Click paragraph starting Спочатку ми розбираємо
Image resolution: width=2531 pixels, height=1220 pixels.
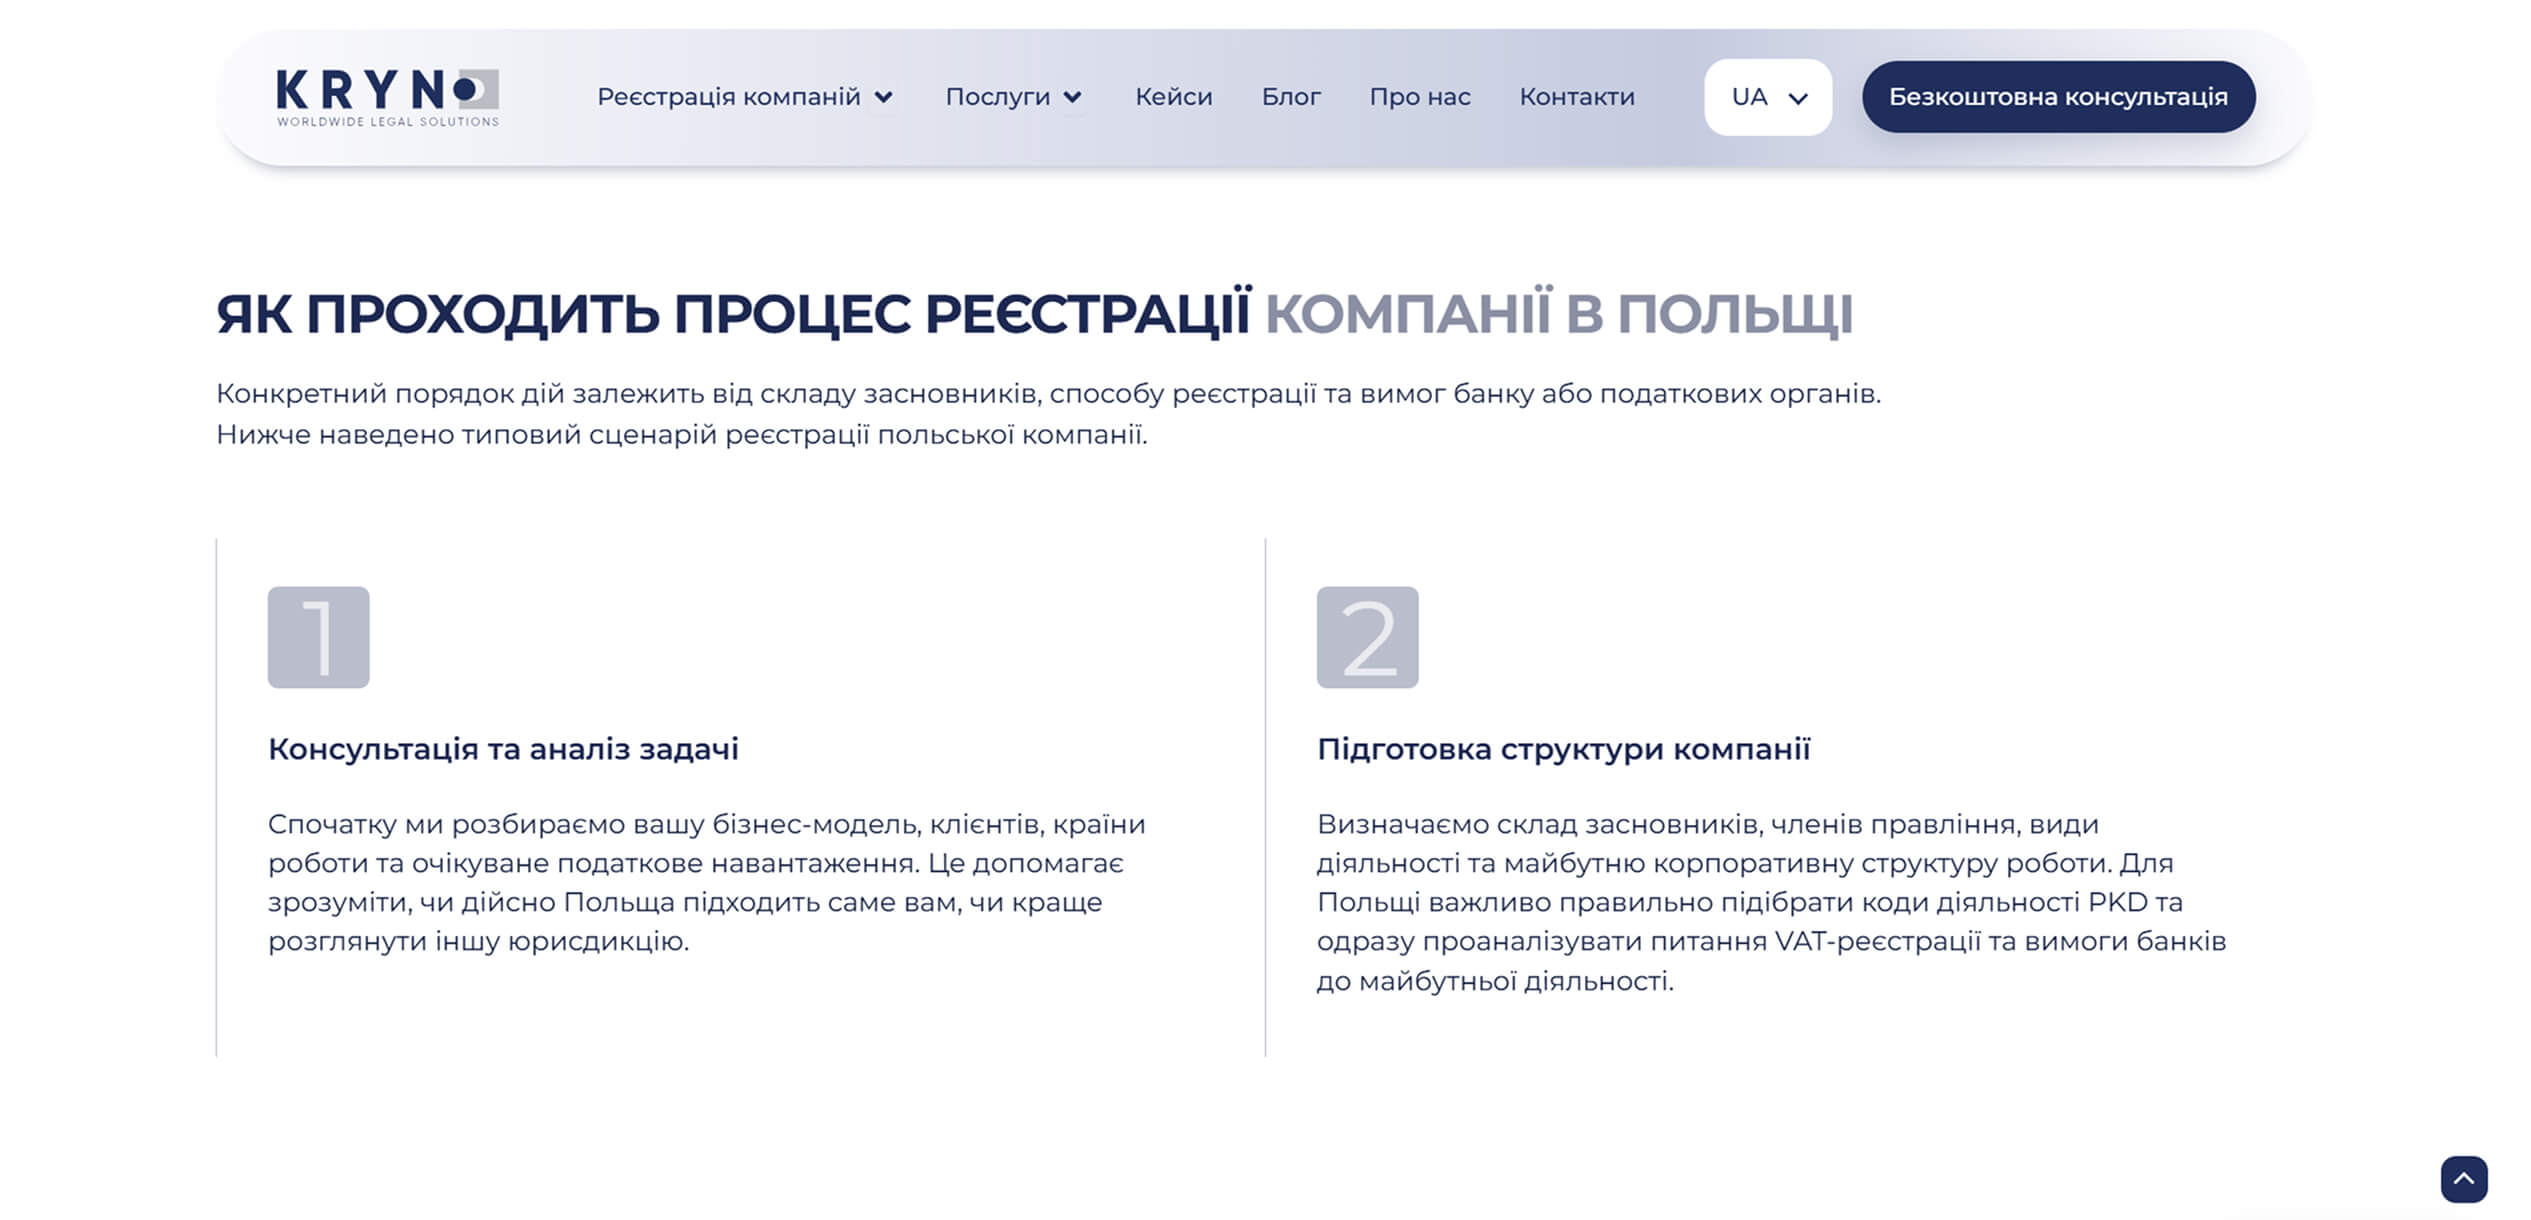pyautogui.click(x=707, y=882)
